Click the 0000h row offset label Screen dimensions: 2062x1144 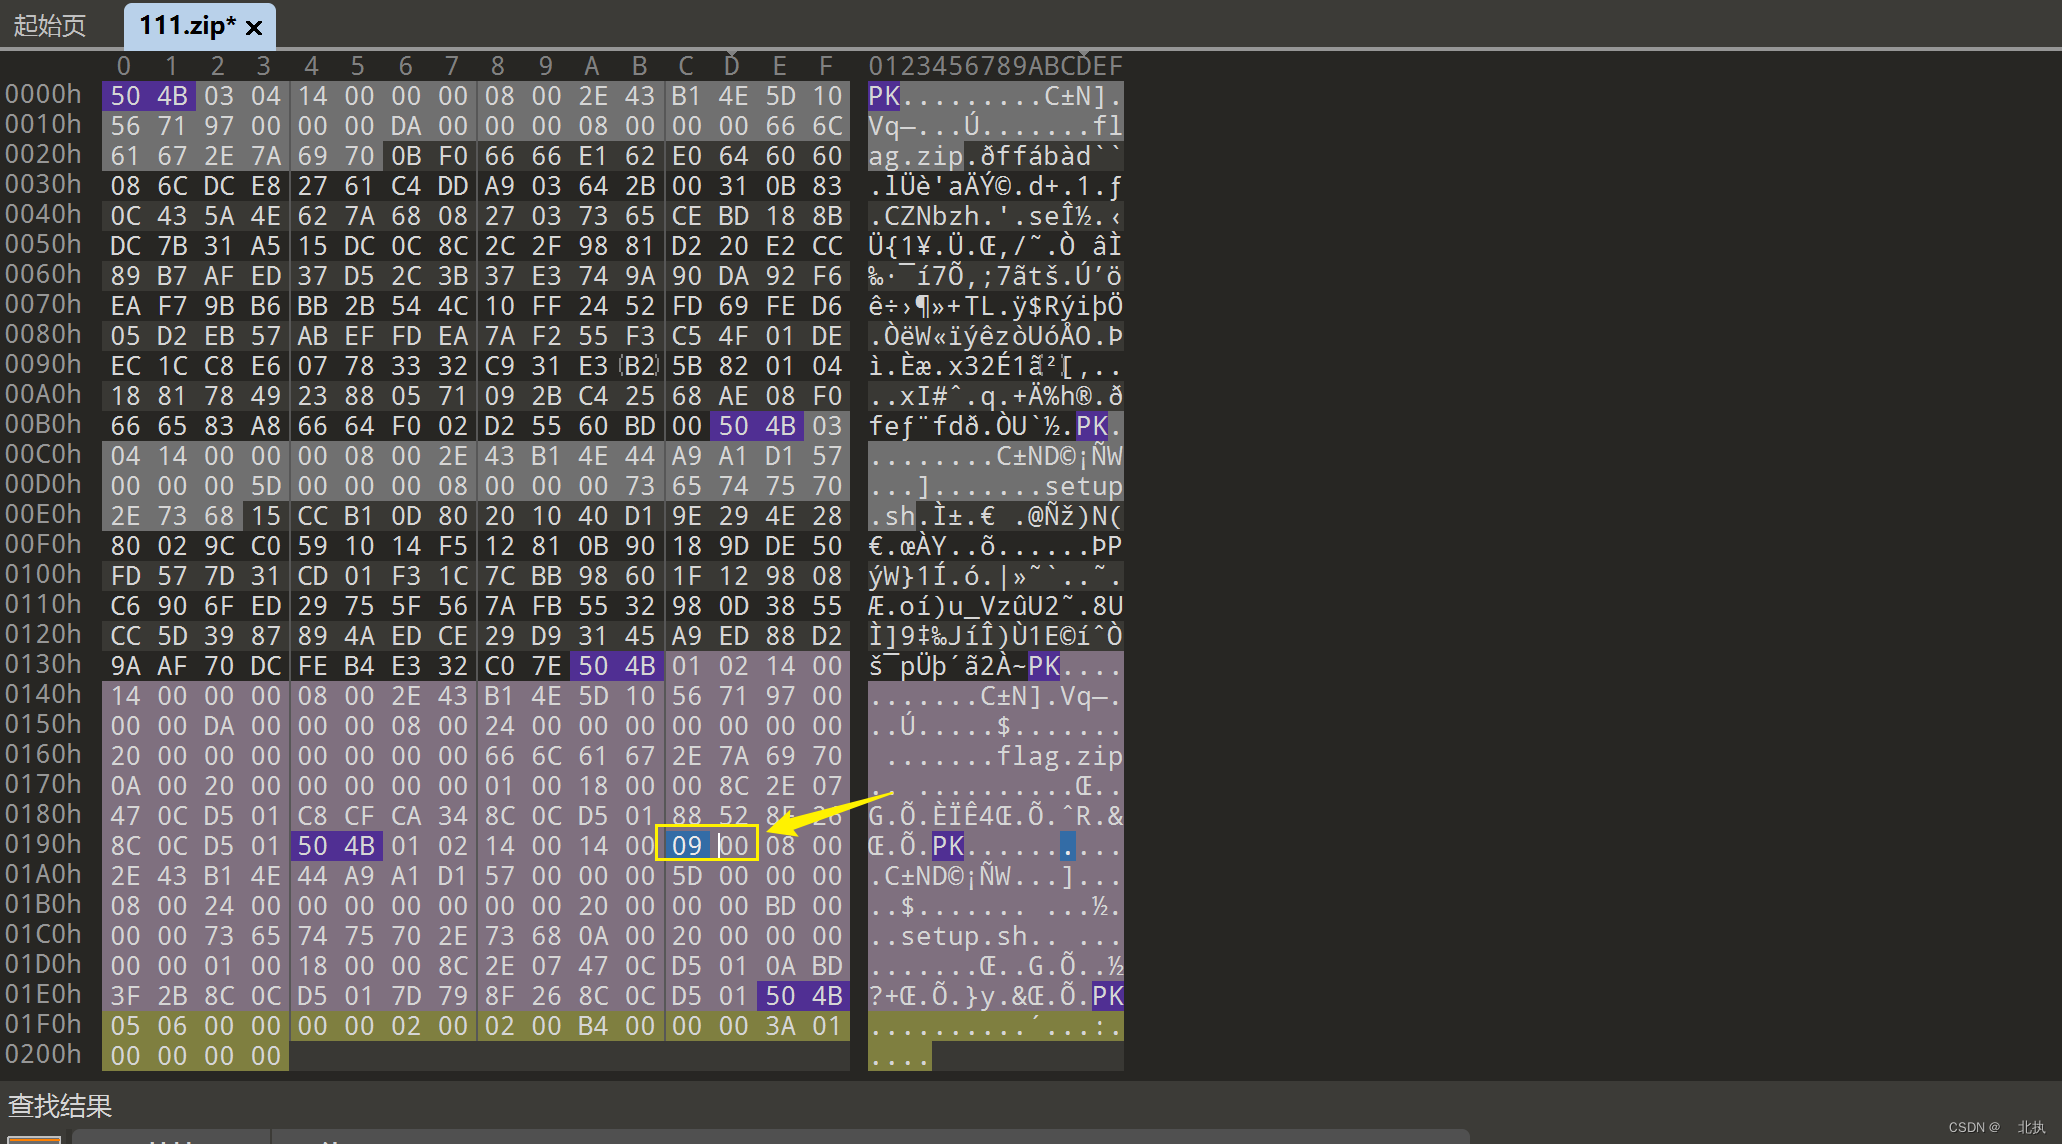44,94
